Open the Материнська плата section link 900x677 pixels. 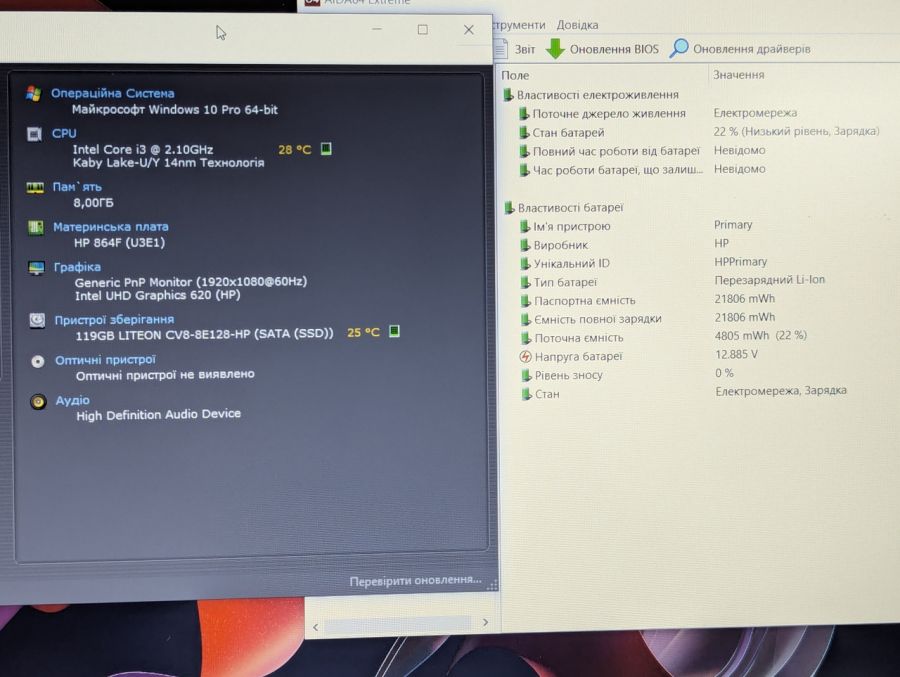pyautogui.click(x=111, y=227)
